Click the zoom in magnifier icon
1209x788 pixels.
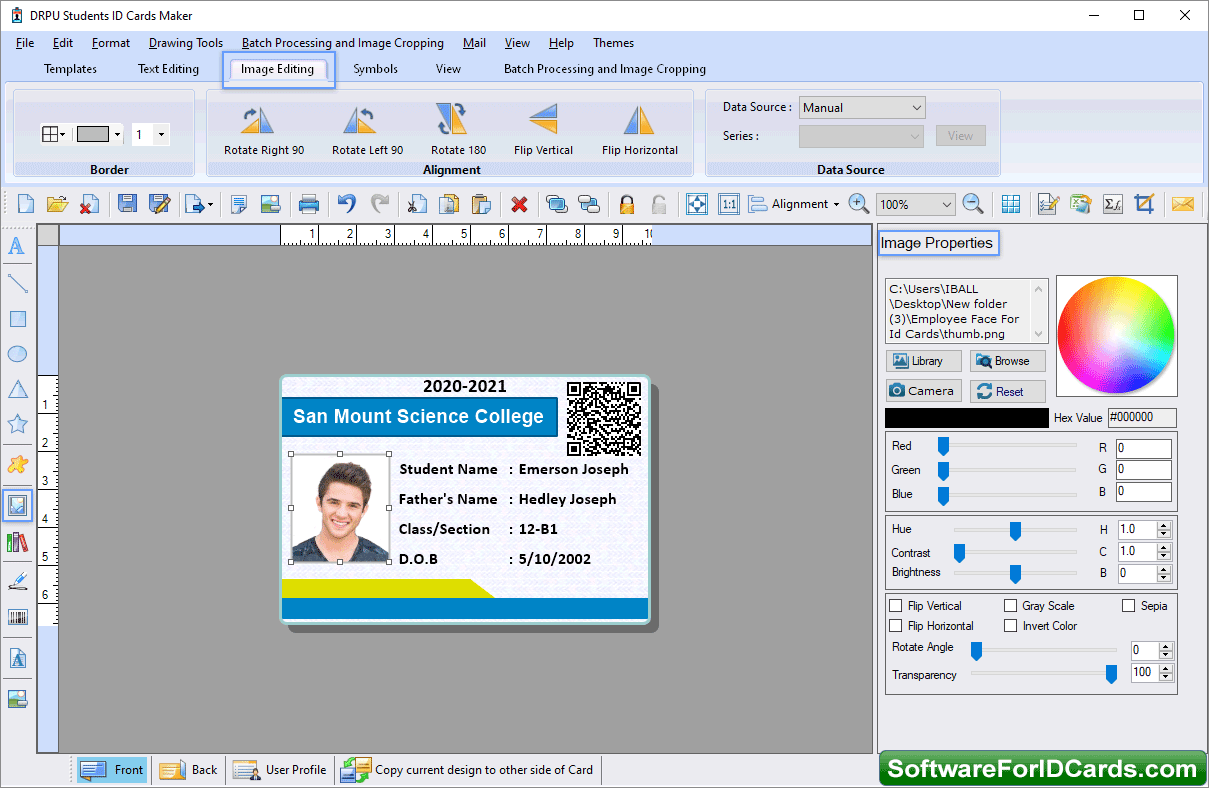pyautogui.click(x=858, y=204)
